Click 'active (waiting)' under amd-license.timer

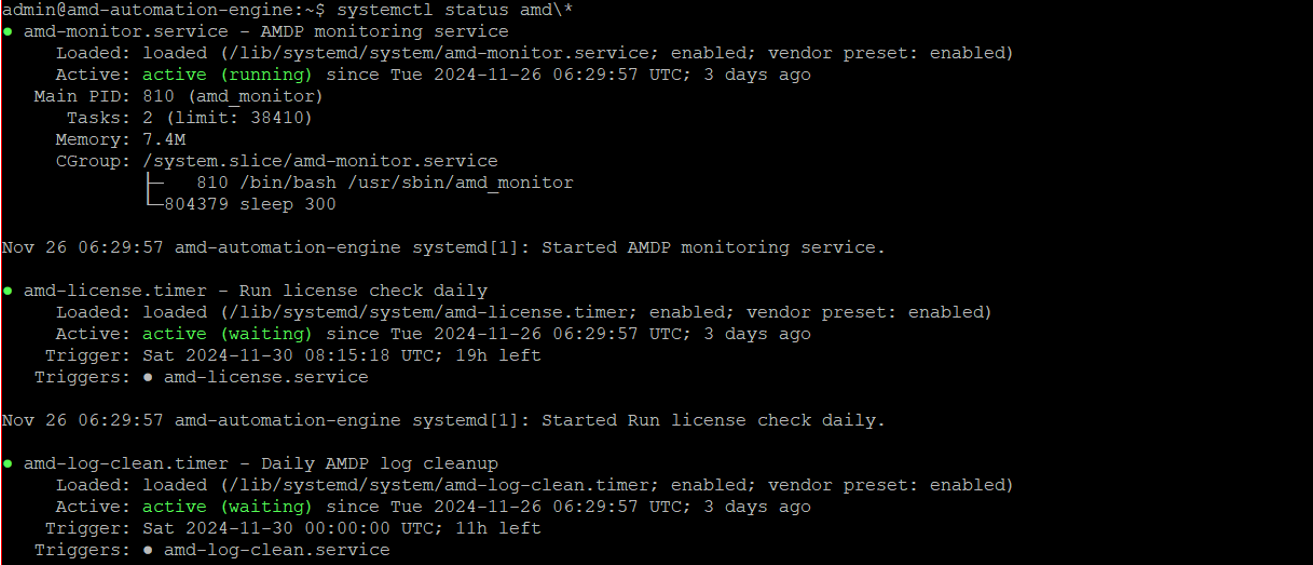coord(227,334)
